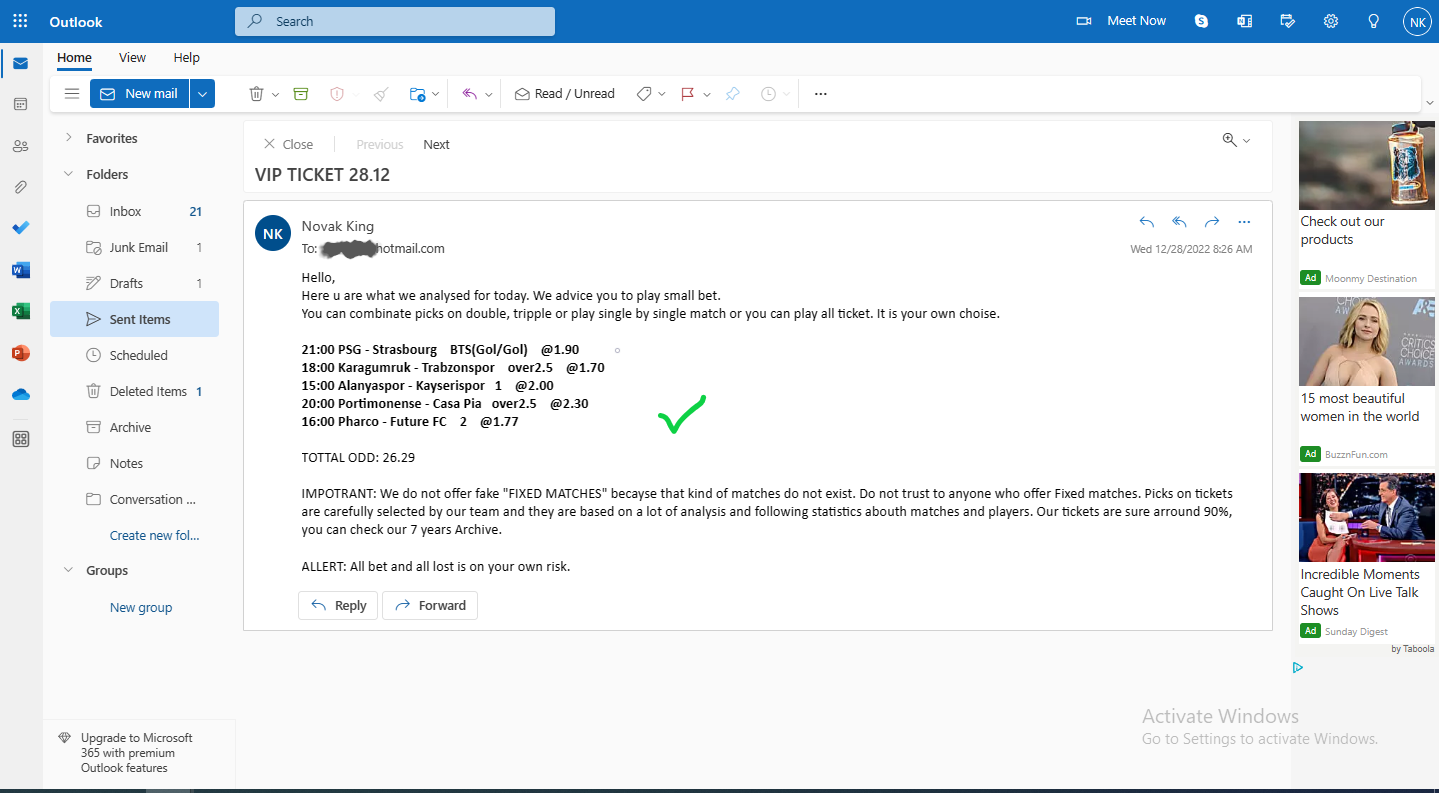Screen dimensions: 1439x793
Task: Launch Word from the left rail
Action: click(20, 270)
